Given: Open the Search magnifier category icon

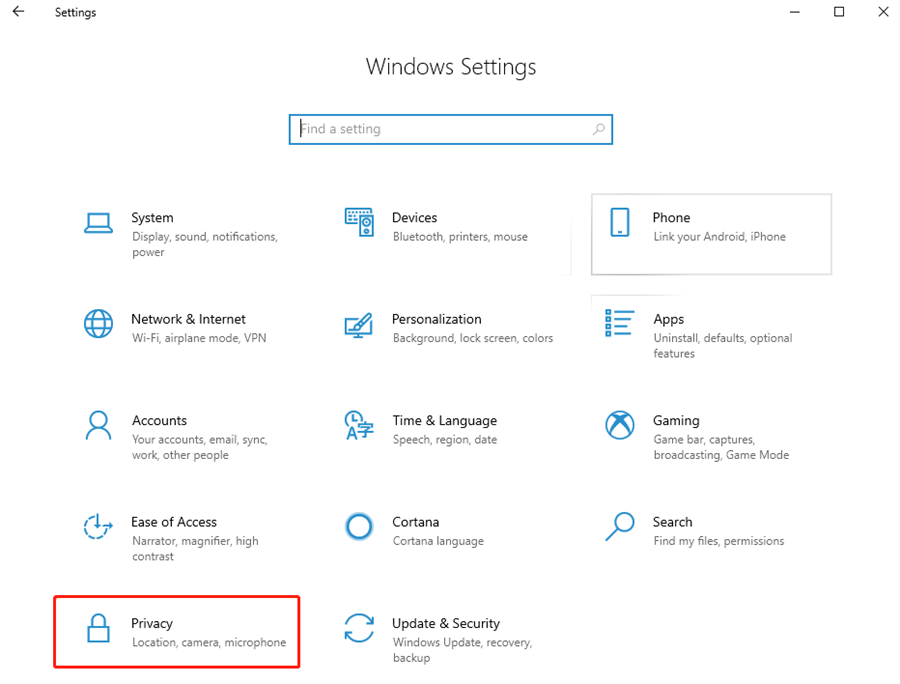Looking at the screenshot, I should pos(620,526).
